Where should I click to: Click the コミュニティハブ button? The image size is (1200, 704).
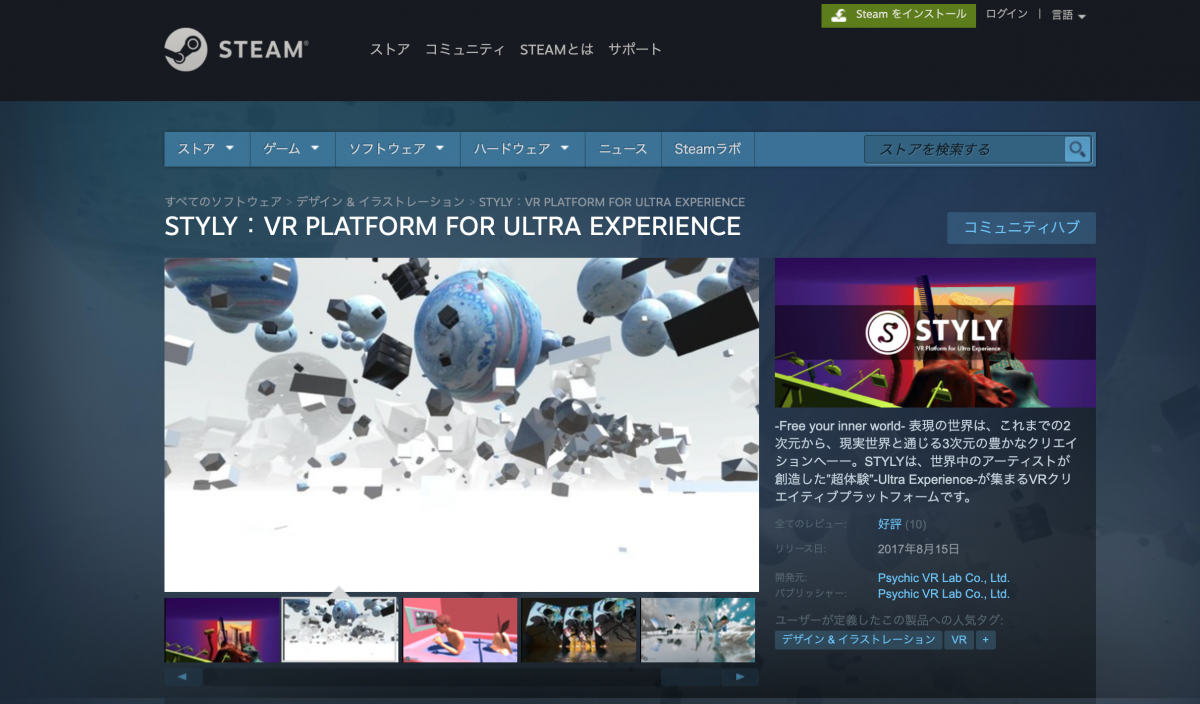tap(1021, 227)
